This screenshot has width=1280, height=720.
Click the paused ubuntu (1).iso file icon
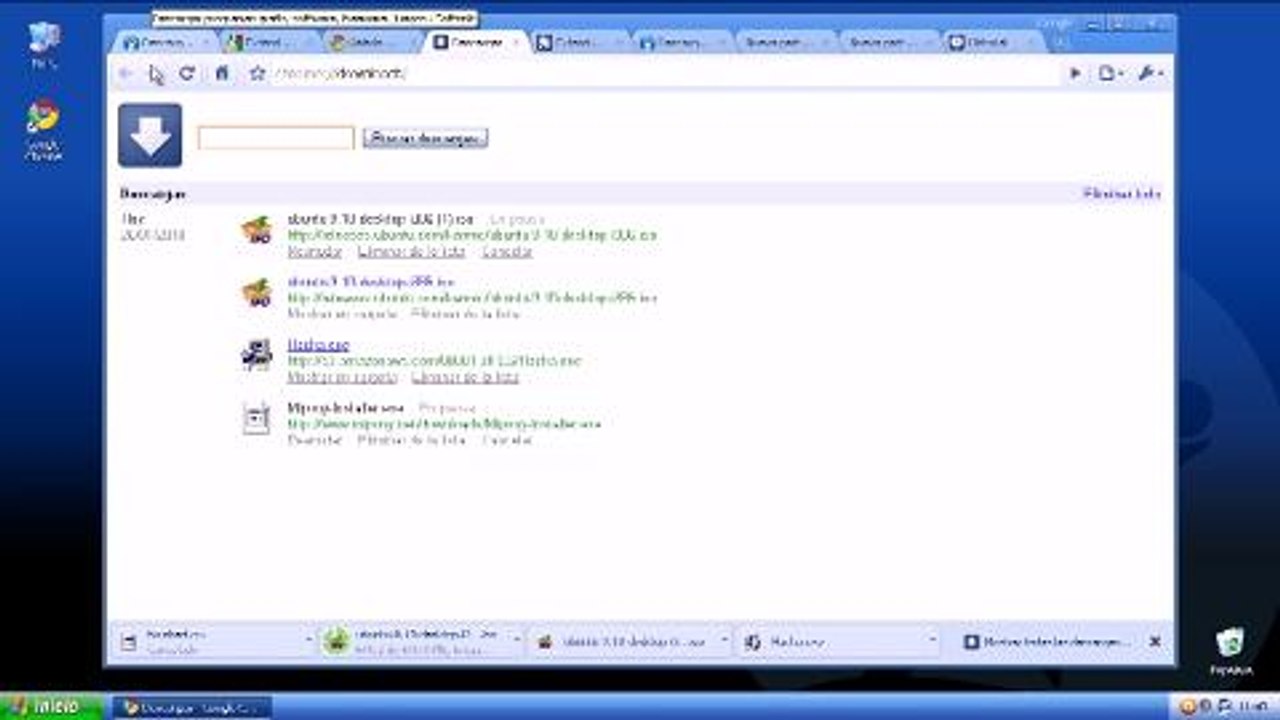(x=257, y=230)
